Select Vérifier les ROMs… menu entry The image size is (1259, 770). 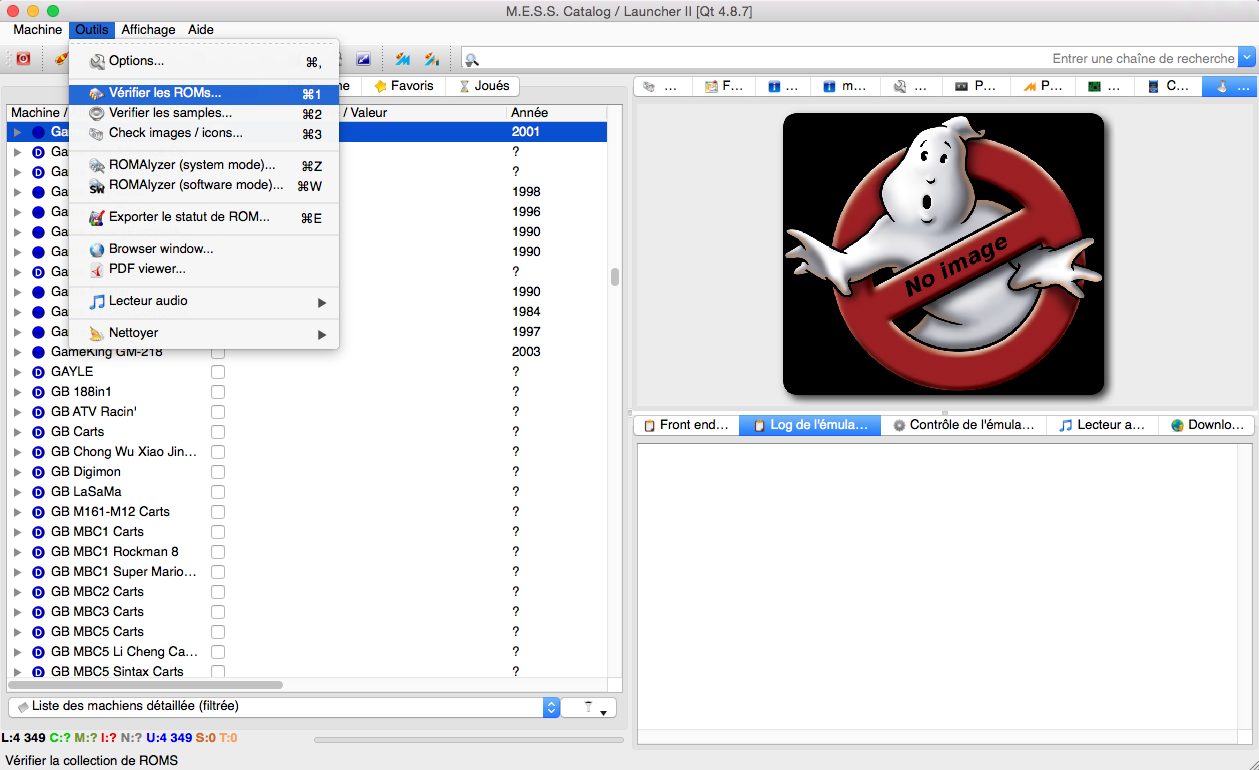[204, 93]
